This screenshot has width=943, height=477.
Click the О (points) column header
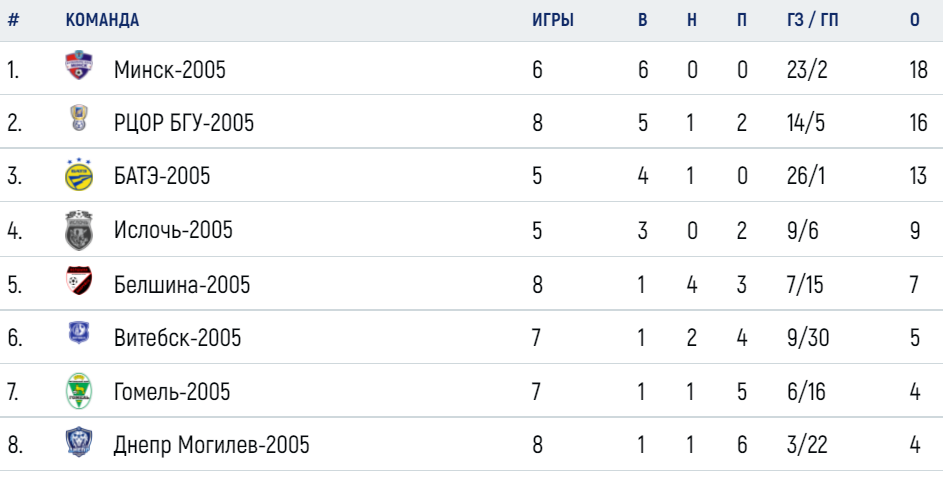pos(915,20)
